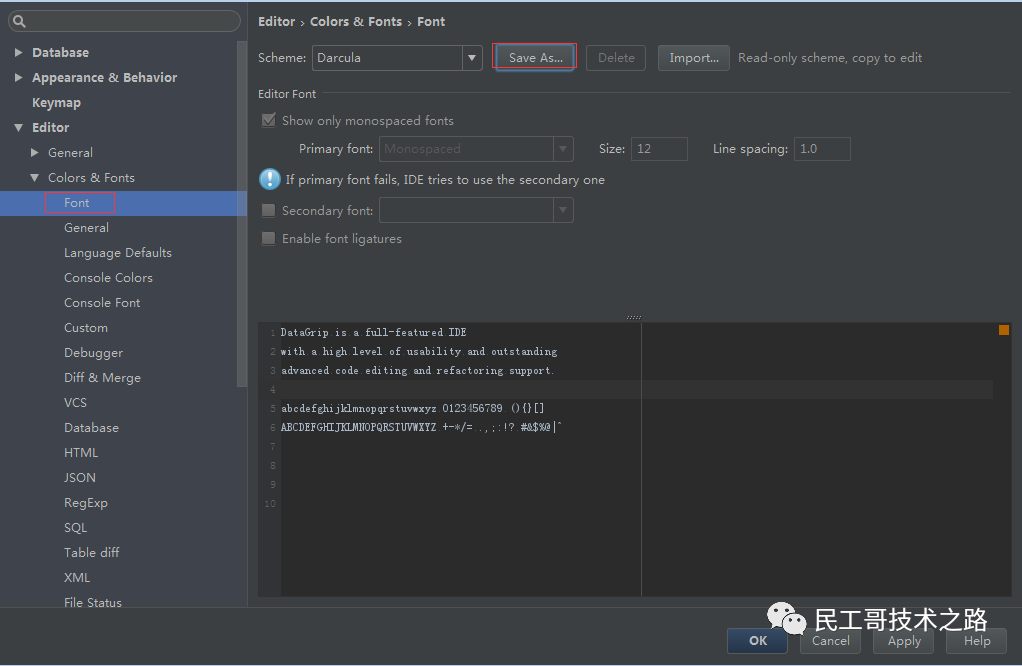Enable the Secondary font checkbox
The image size is (1022, 666).
click(x=268, y=210)
